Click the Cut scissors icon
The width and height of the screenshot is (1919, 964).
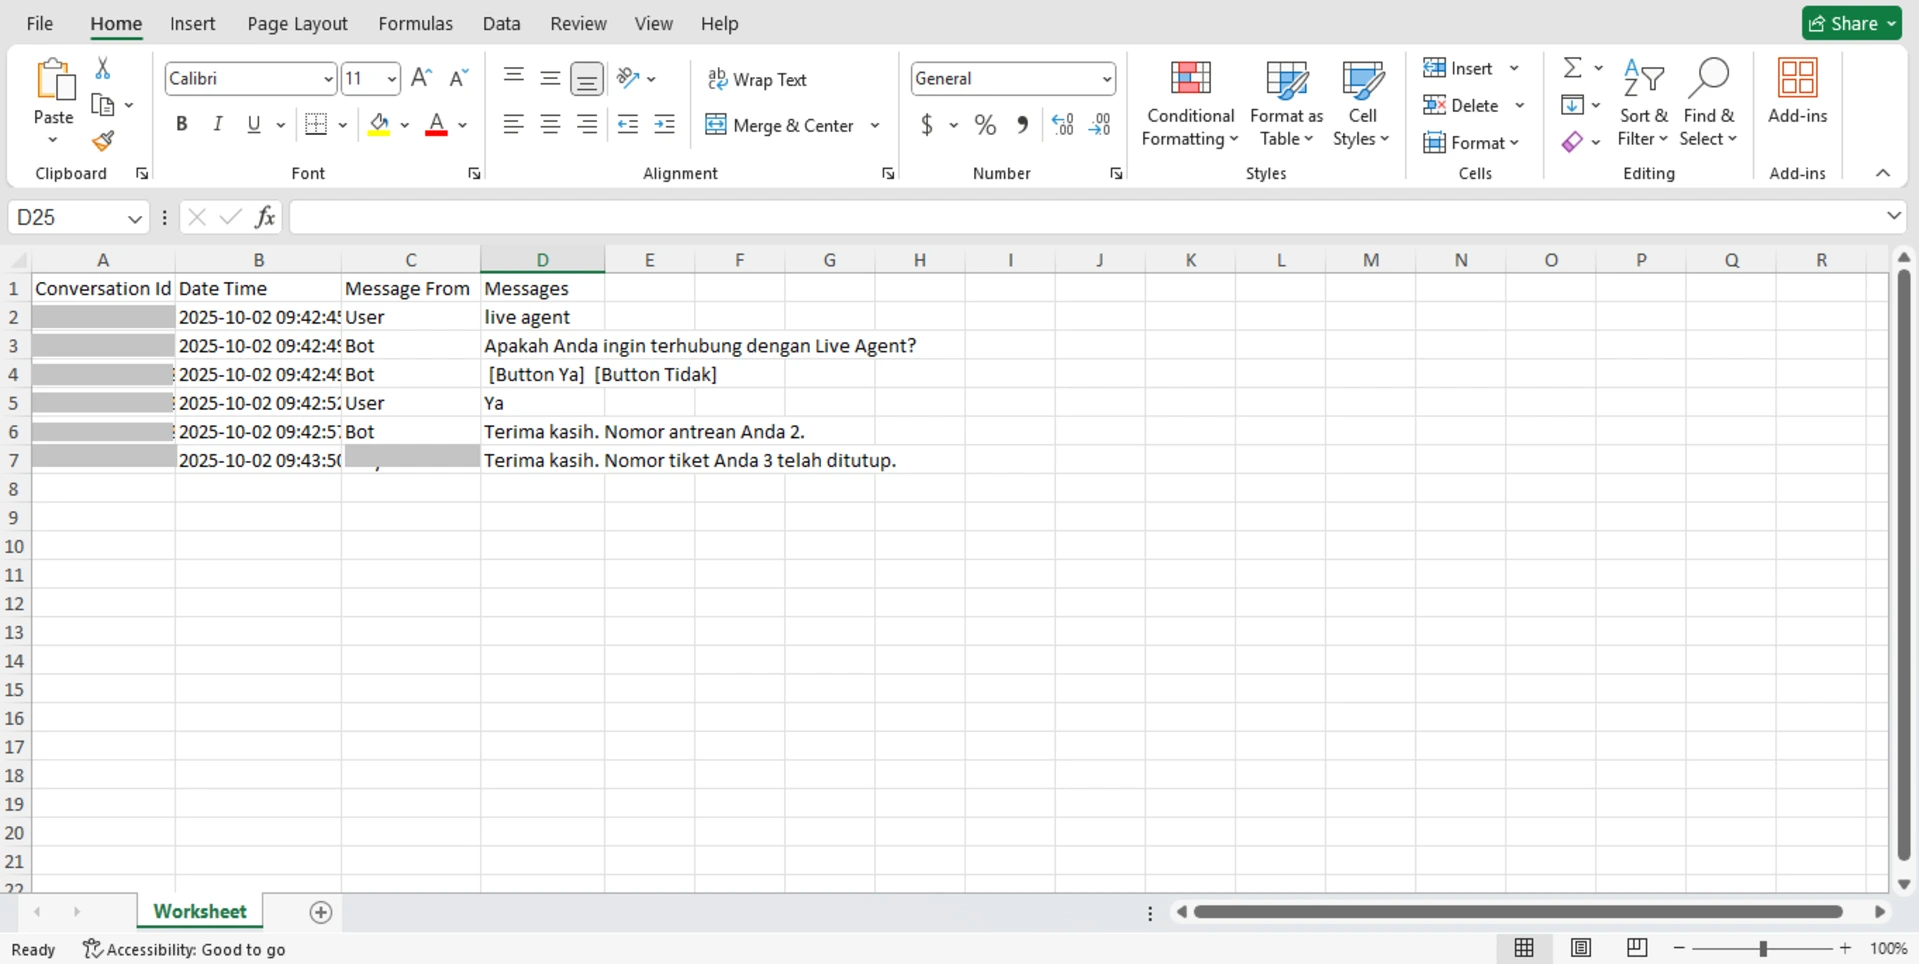pyautogui.click(x=102, y=69)
